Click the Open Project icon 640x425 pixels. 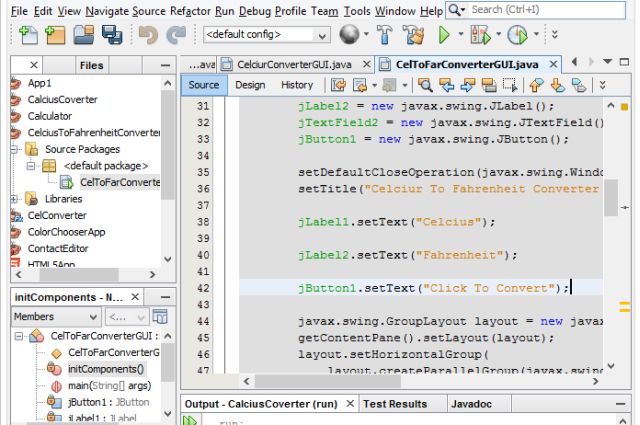pos(85,35)
